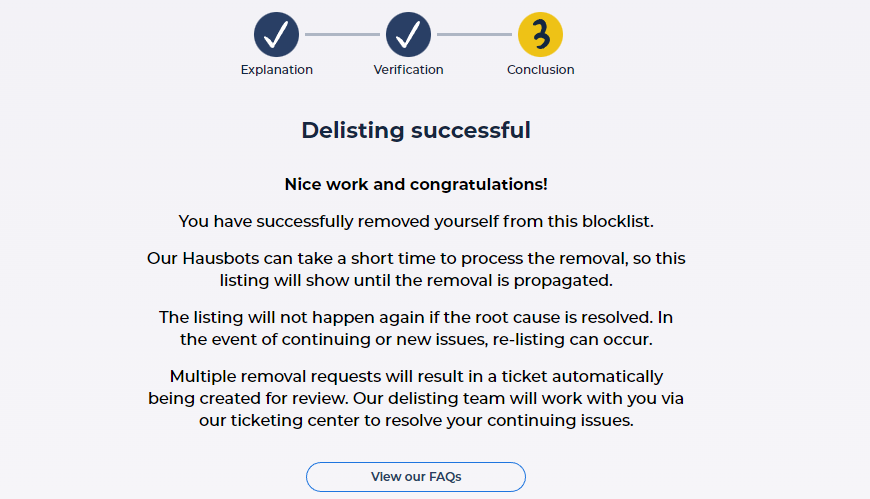Click the Verification step checkmark circle
This screenshot has height=499, width=870.
point(408,34)
